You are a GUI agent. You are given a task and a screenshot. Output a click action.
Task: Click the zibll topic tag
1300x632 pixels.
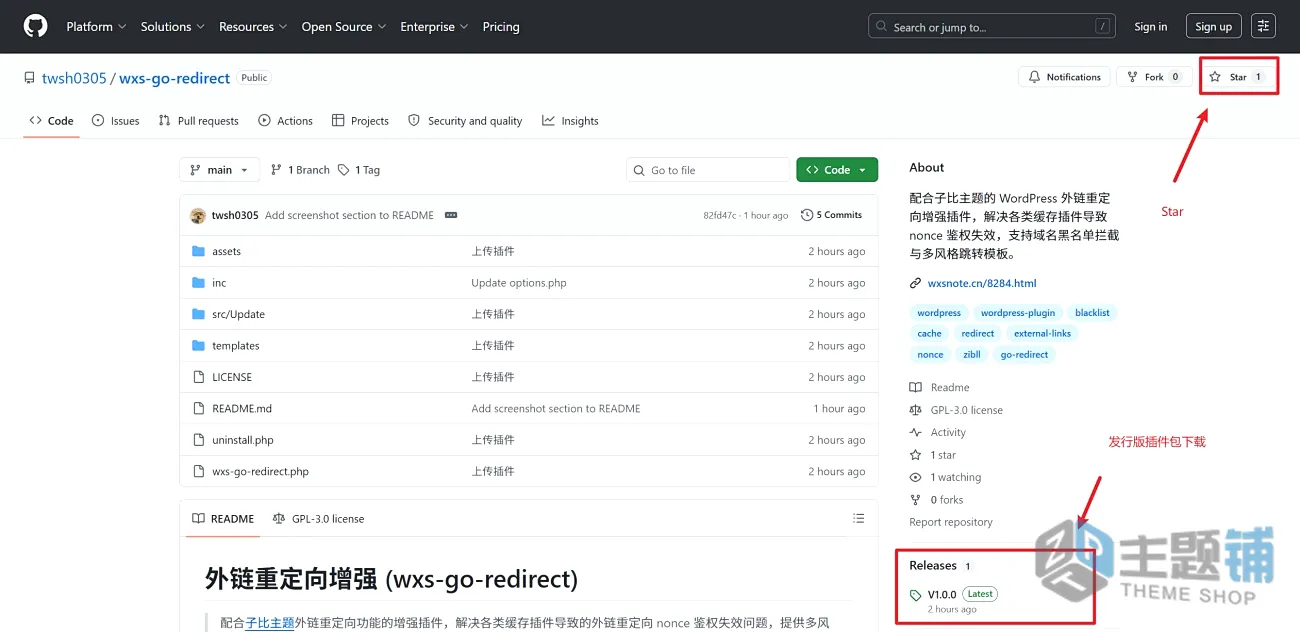click(972, 355)
